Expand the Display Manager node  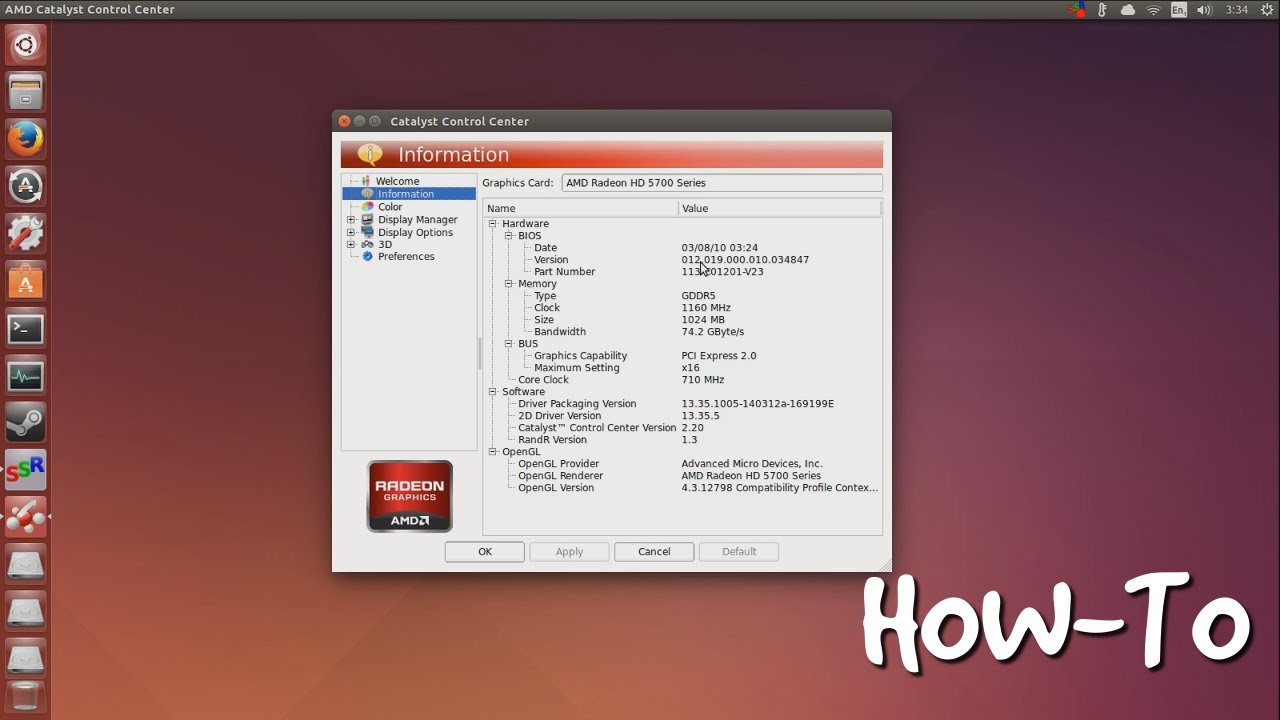[351, 220]
